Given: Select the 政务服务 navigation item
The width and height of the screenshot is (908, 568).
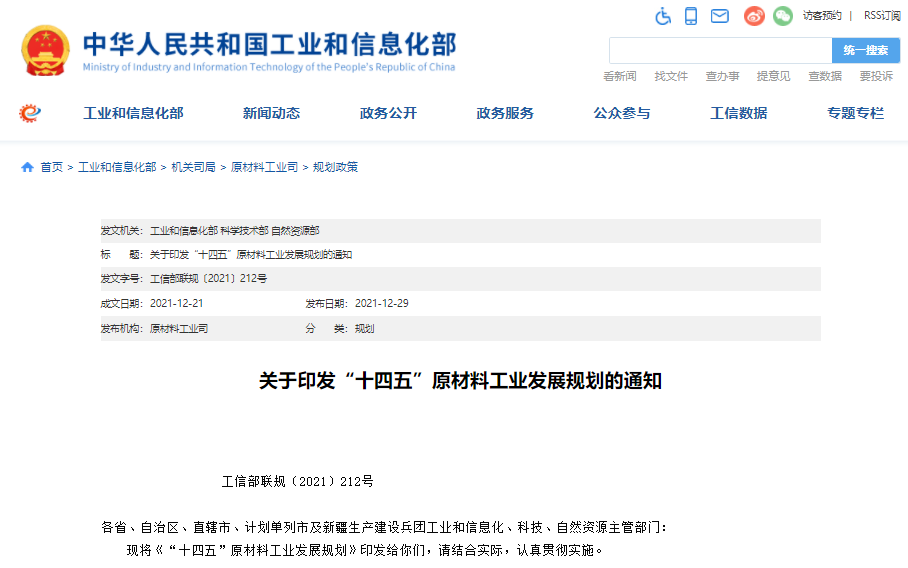Looking at the screenshot, I should (505, 113).
